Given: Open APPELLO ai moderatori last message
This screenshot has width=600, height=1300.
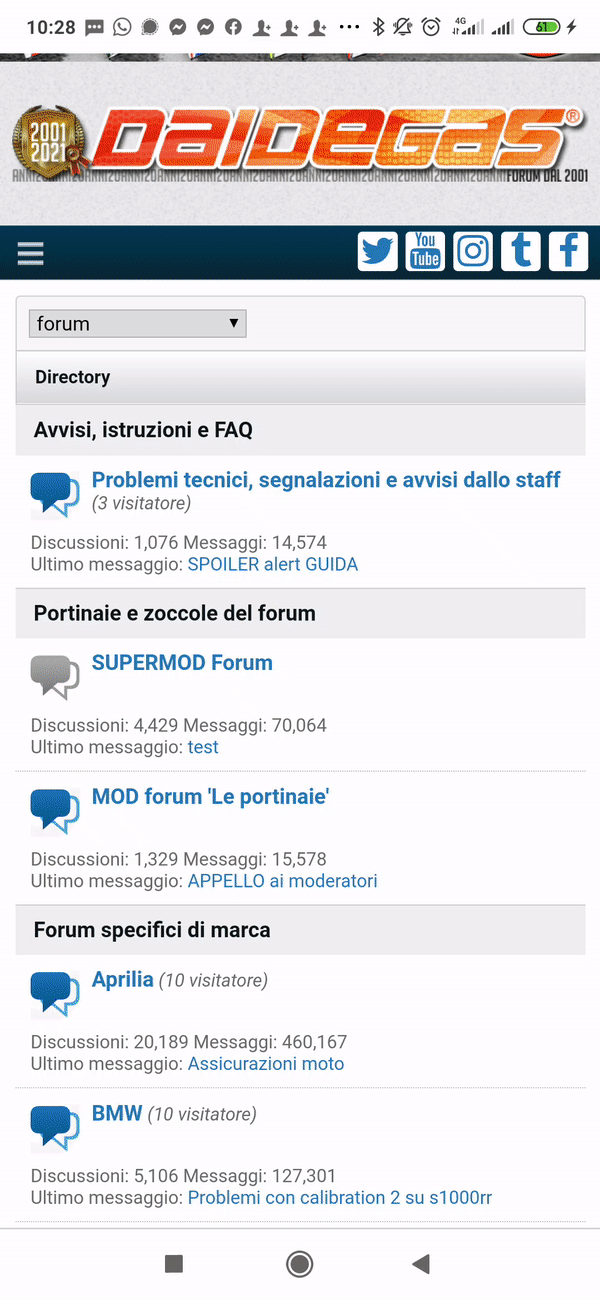Looking at the screenshot, I should click(x=283, y=881).
